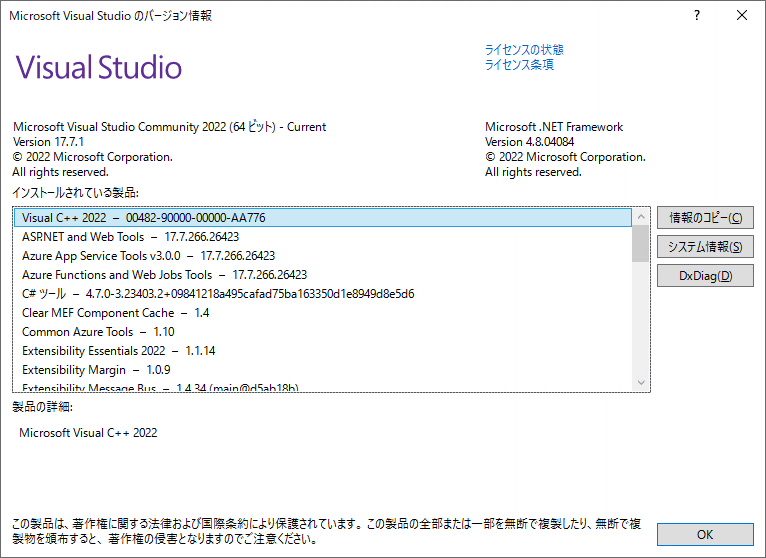Confirm with the OK button
Image resolution: width=766 pixels, height=558 pixels.
705,535
